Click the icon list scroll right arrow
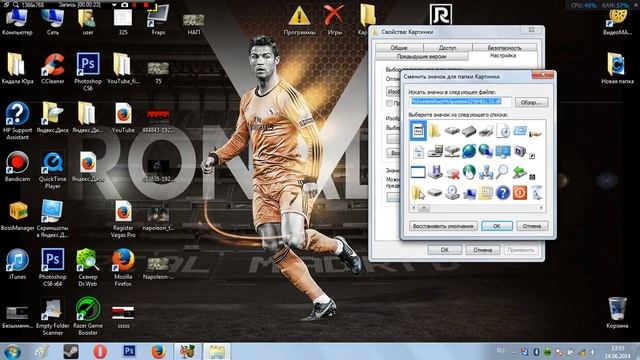The height and width of the screenshot is (360, 640). click(x=541, y=208)
